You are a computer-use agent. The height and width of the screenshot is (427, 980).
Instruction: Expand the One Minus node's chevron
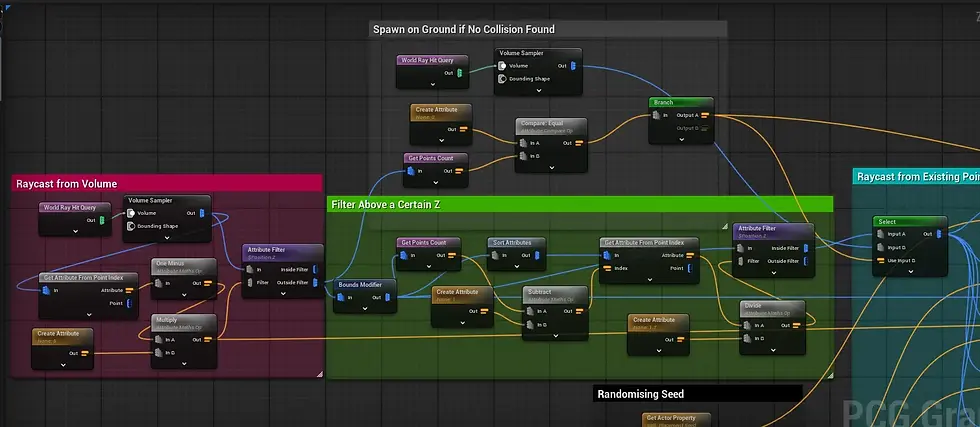click(x=184, y=295)
